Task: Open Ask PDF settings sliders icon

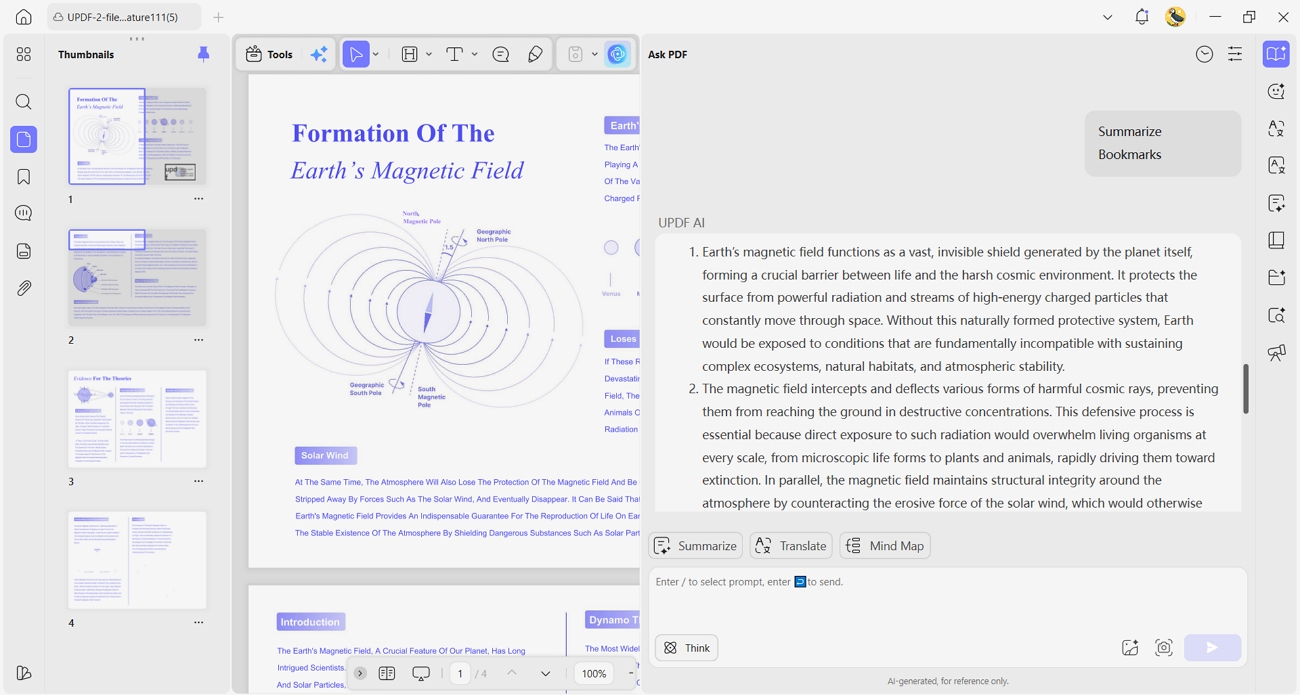Action: click(1235, 54)
